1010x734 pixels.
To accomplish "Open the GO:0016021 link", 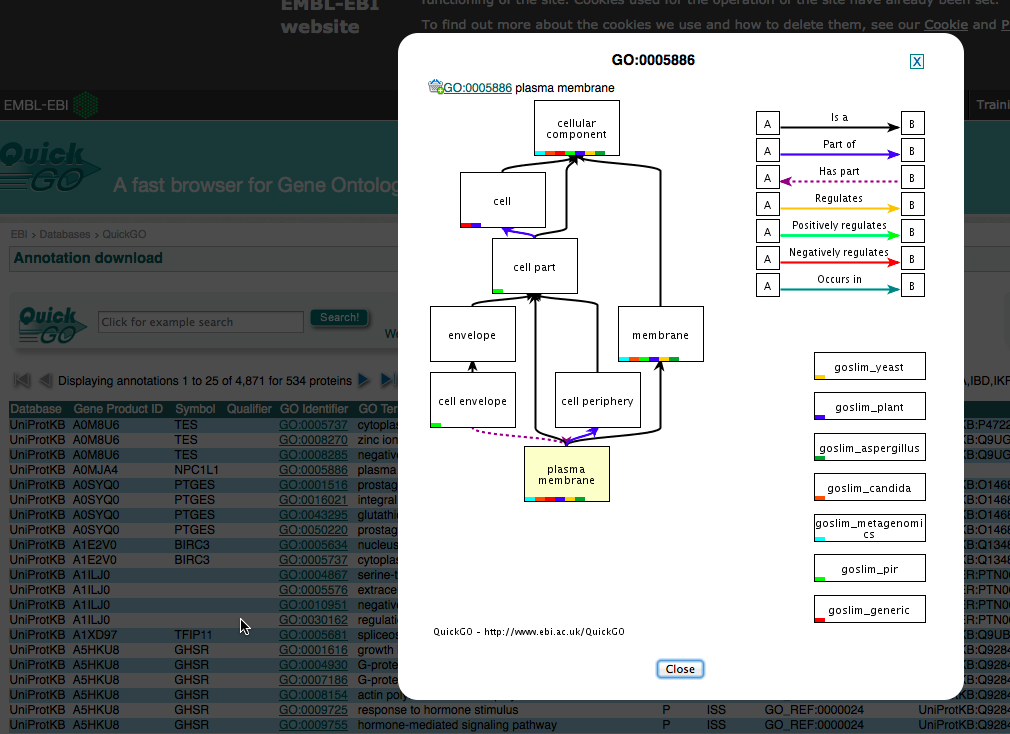I will pyautogui.click(x=313, y=500).
